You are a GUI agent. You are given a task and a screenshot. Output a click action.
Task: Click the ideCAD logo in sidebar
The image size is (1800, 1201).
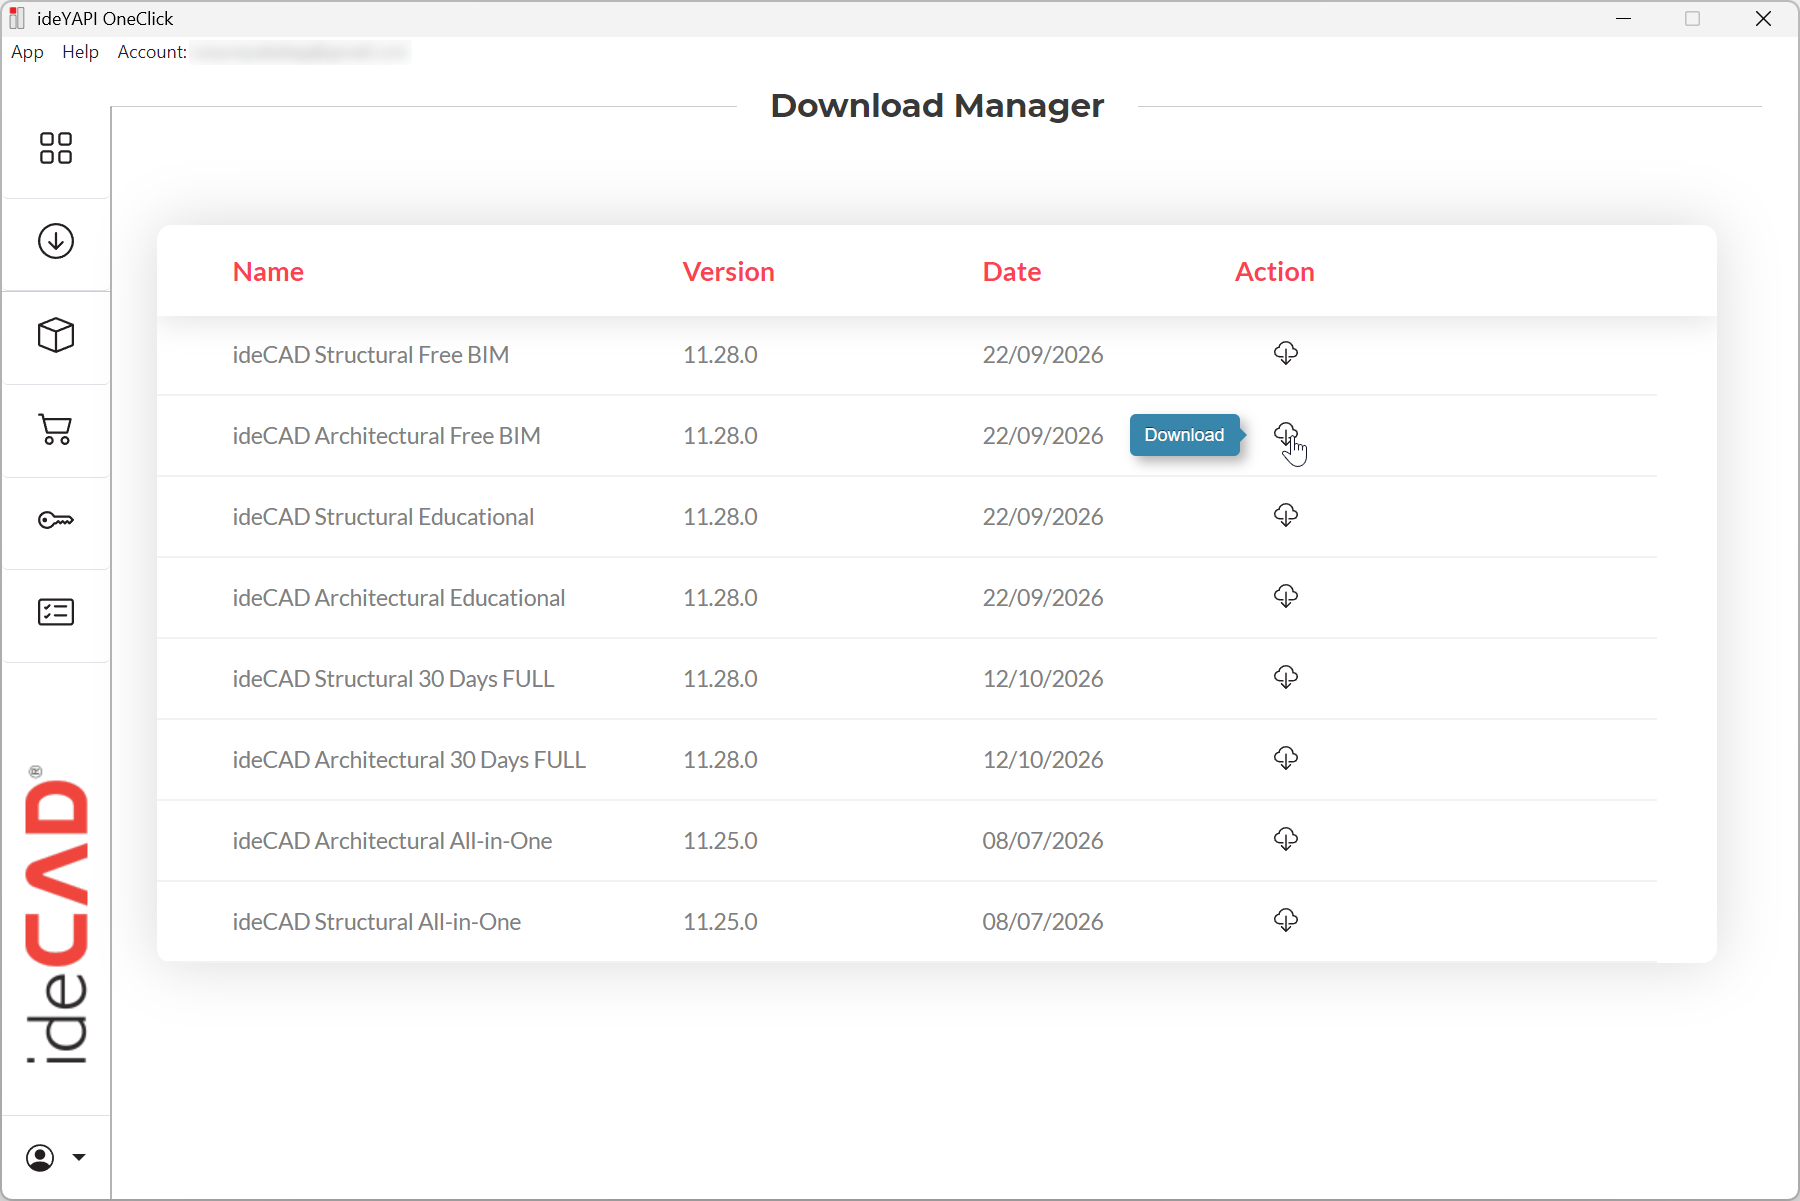coord(56,915)
